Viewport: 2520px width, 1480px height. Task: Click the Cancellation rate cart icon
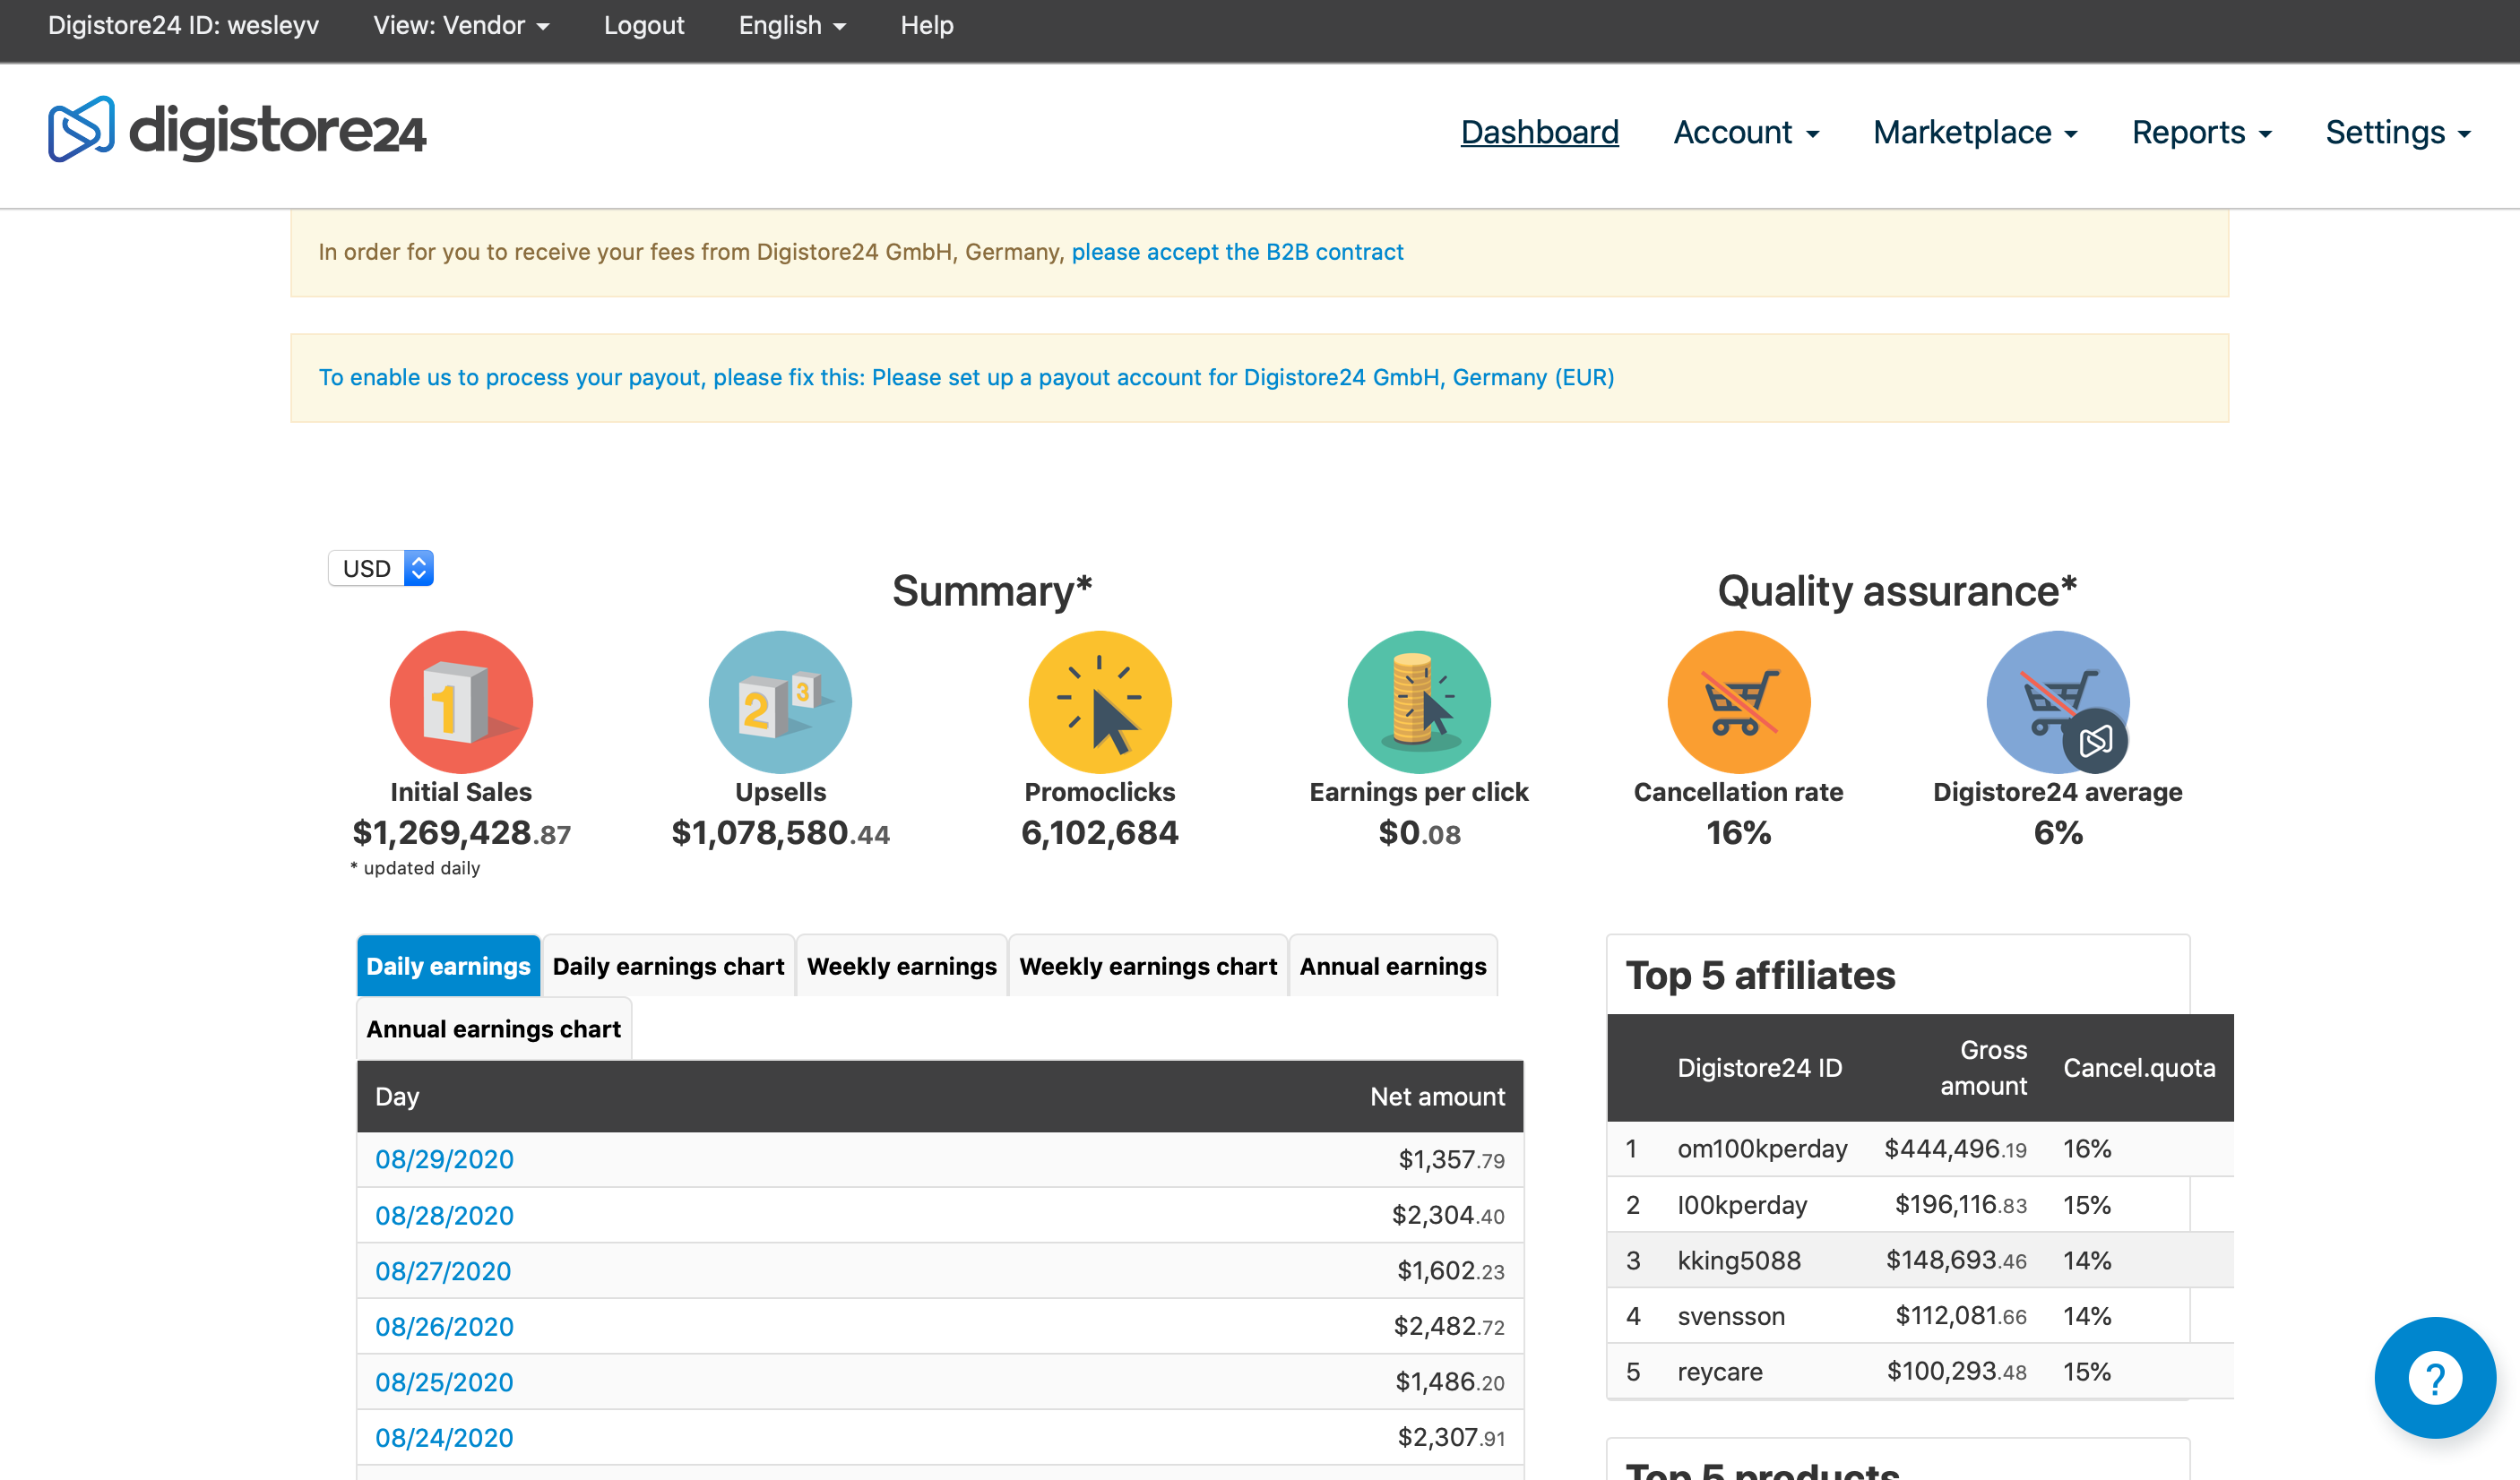coord(1739,702)
